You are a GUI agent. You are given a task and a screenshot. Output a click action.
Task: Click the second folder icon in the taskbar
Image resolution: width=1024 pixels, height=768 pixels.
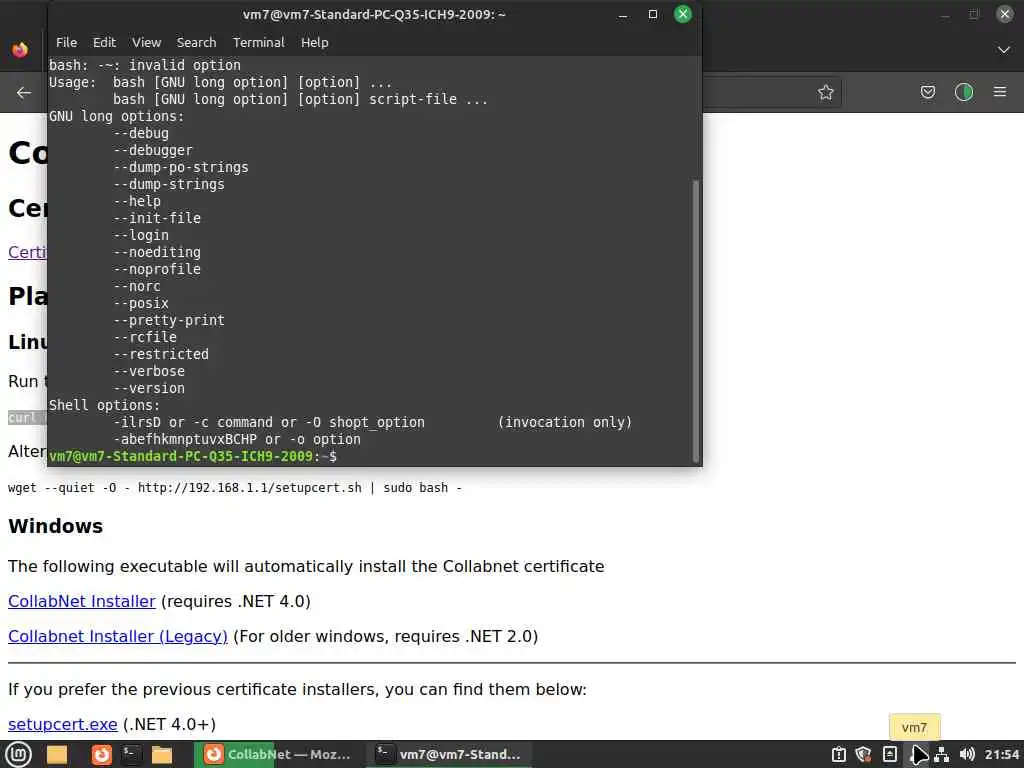click(162, 754)
